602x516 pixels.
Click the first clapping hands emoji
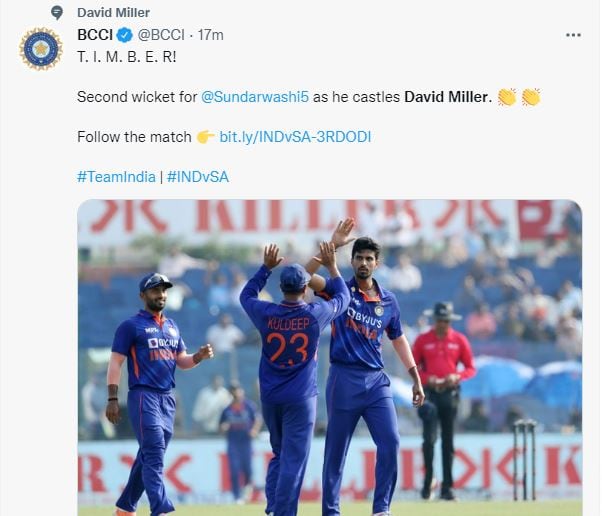[507, 97]
